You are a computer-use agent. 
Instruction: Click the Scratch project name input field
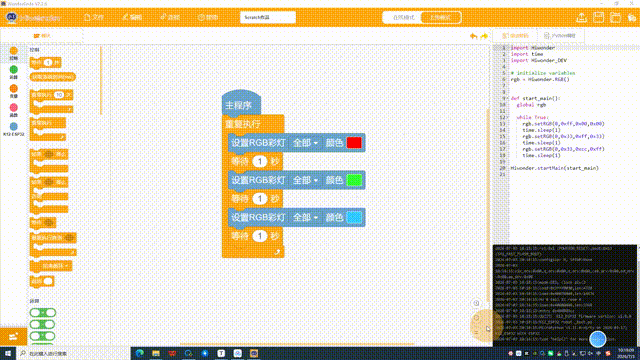click(268, 18)
